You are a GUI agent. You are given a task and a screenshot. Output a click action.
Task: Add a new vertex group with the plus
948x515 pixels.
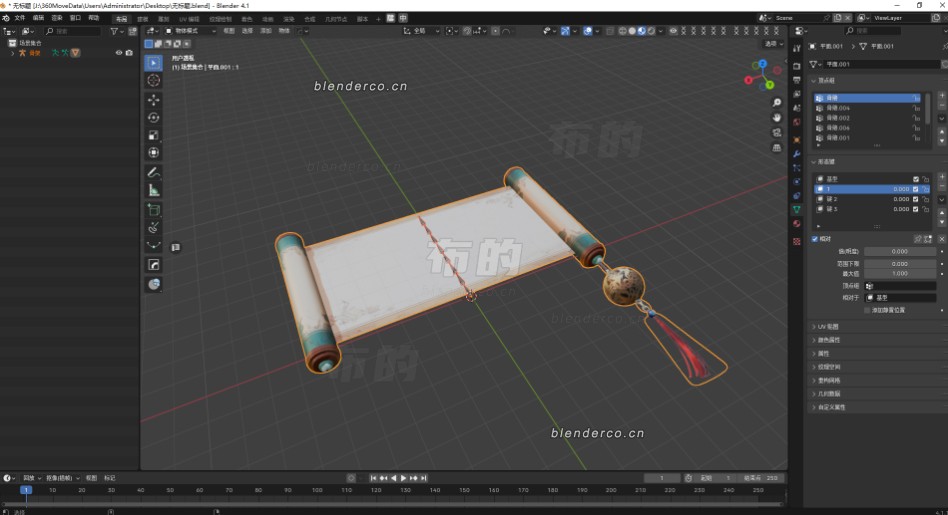click(x=941, y=96)
